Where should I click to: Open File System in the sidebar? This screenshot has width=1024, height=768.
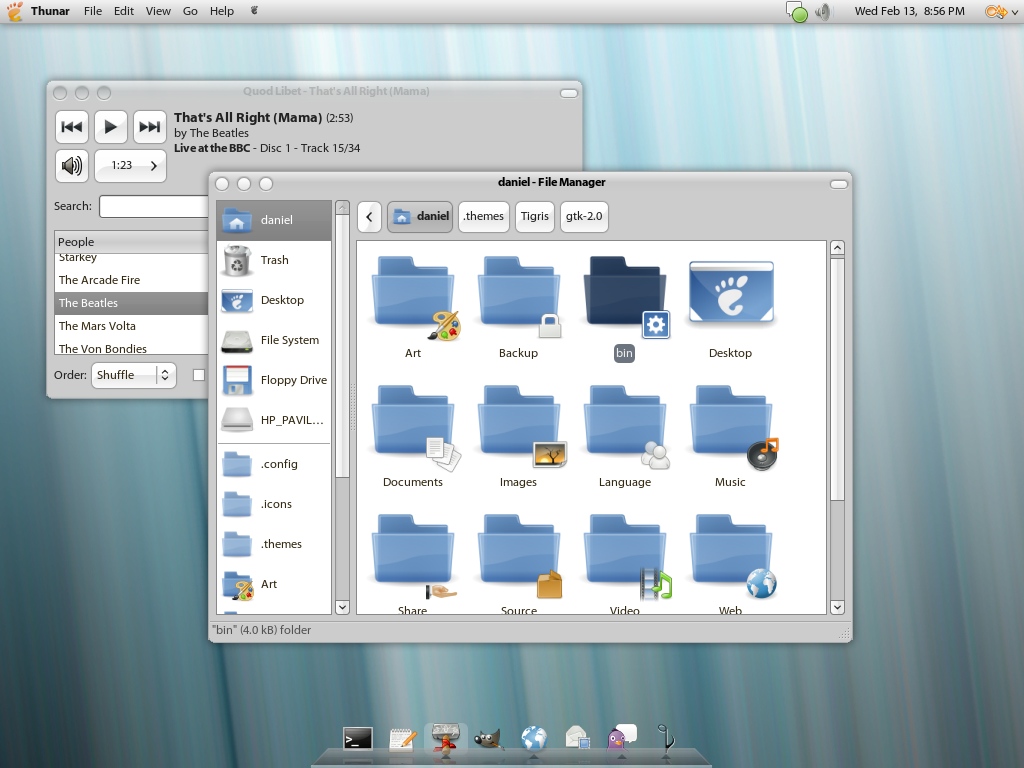point(274,340)
